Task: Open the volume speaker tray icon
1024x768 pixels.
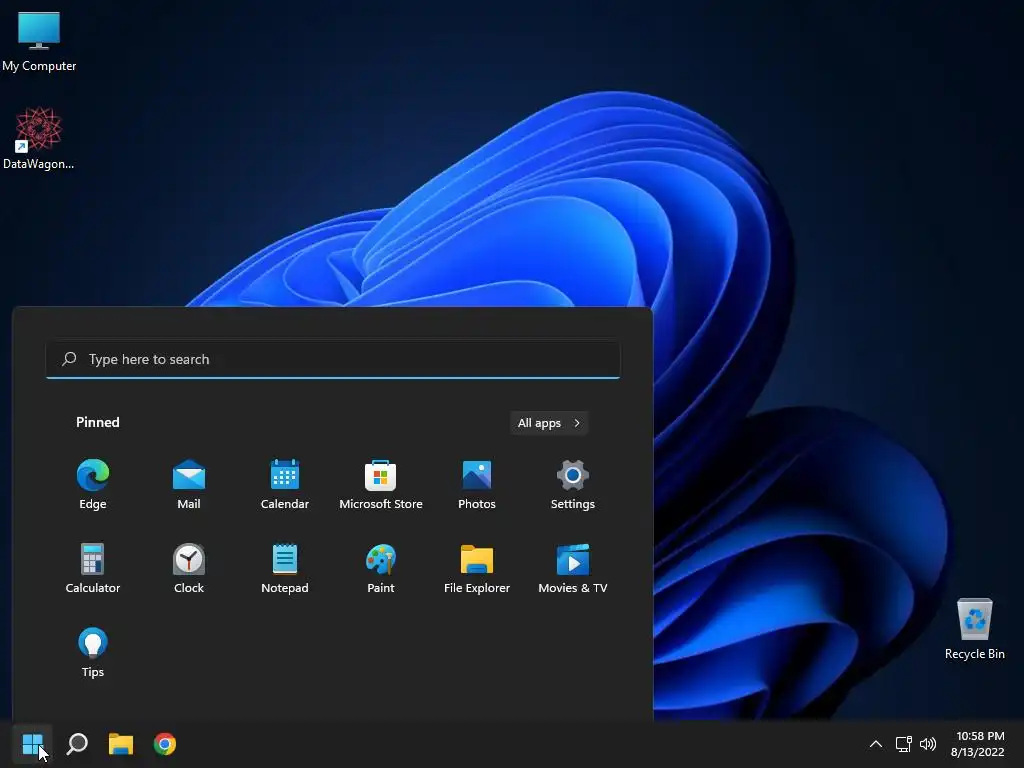Action: 927,744
